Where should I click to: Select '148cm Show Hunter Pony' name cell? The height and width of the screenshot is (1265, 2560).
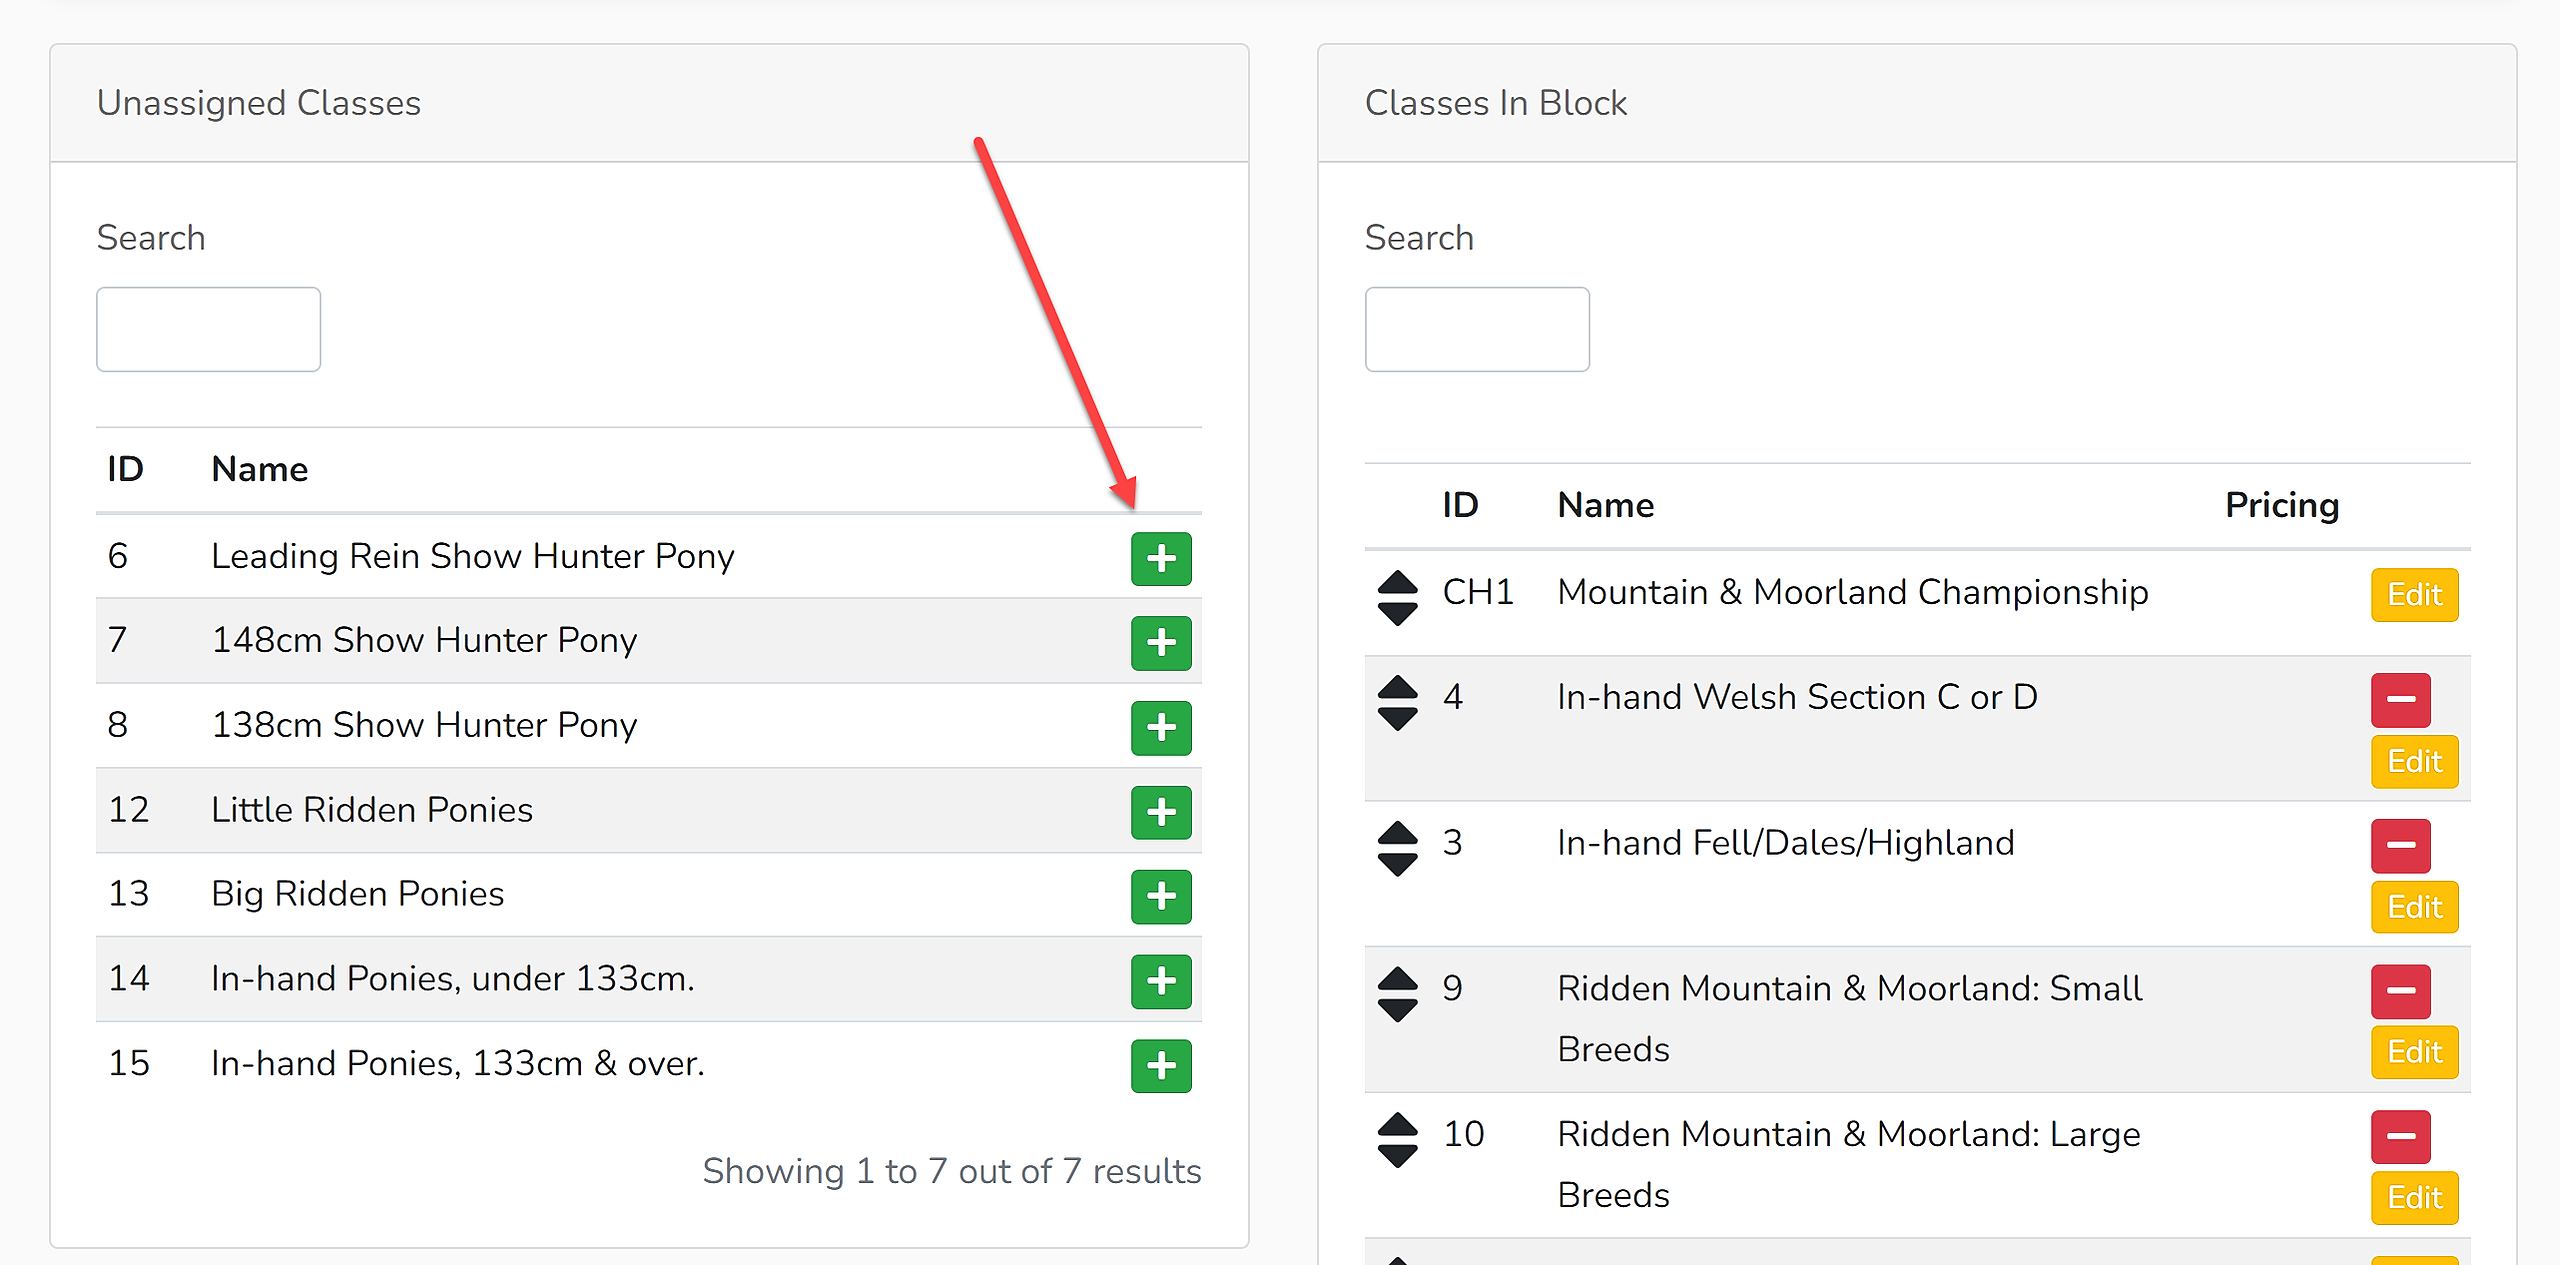[424, 640]
